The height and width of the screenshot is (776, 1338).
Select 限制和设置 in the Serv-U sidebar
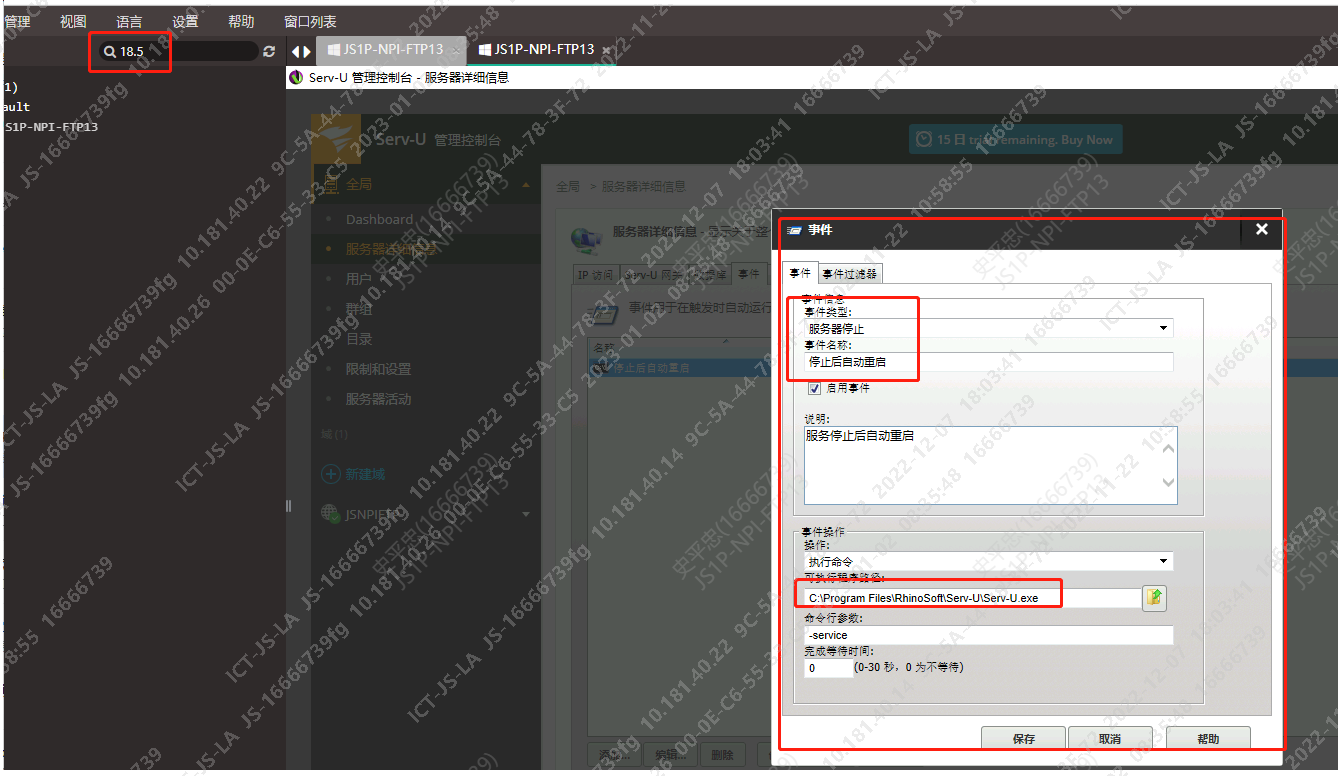378,369
